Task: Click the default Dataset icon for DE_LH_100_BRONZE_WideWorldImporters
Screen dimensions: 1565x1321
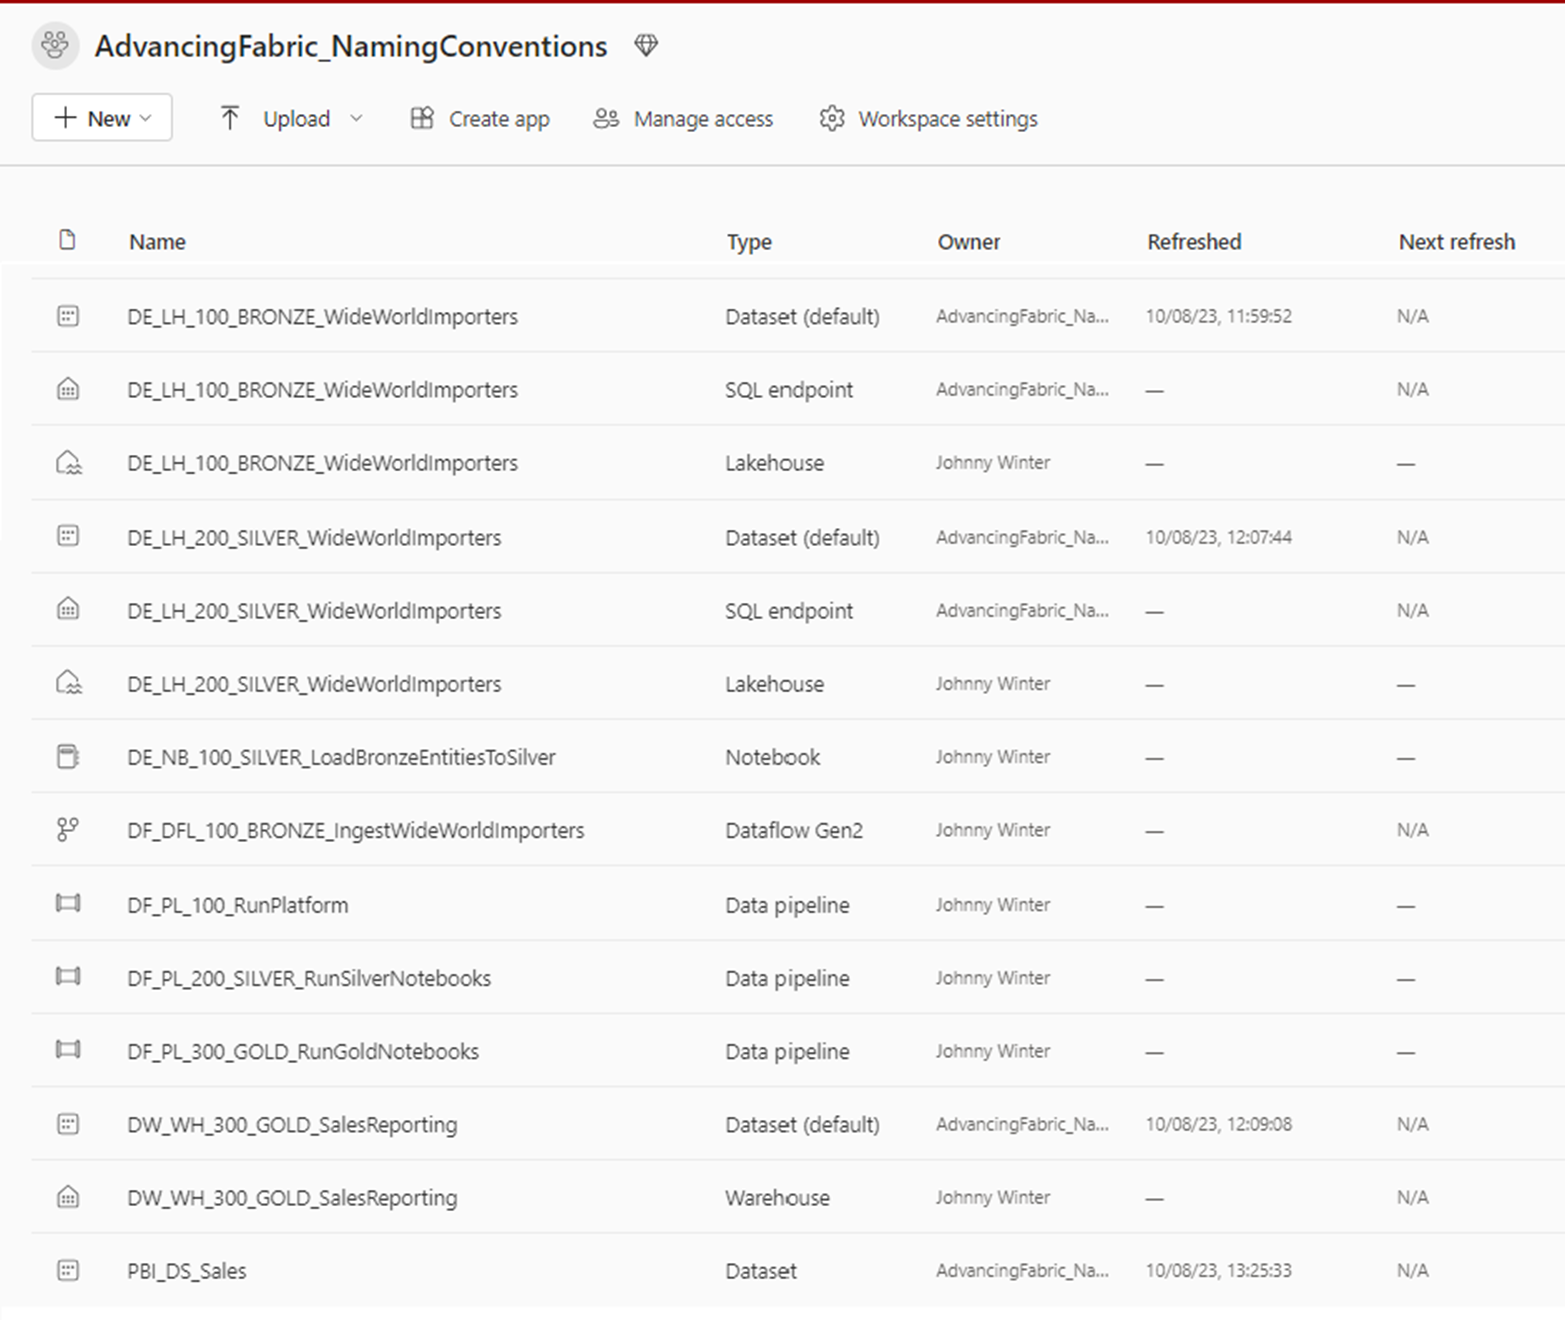Action: tap(67, 315)
